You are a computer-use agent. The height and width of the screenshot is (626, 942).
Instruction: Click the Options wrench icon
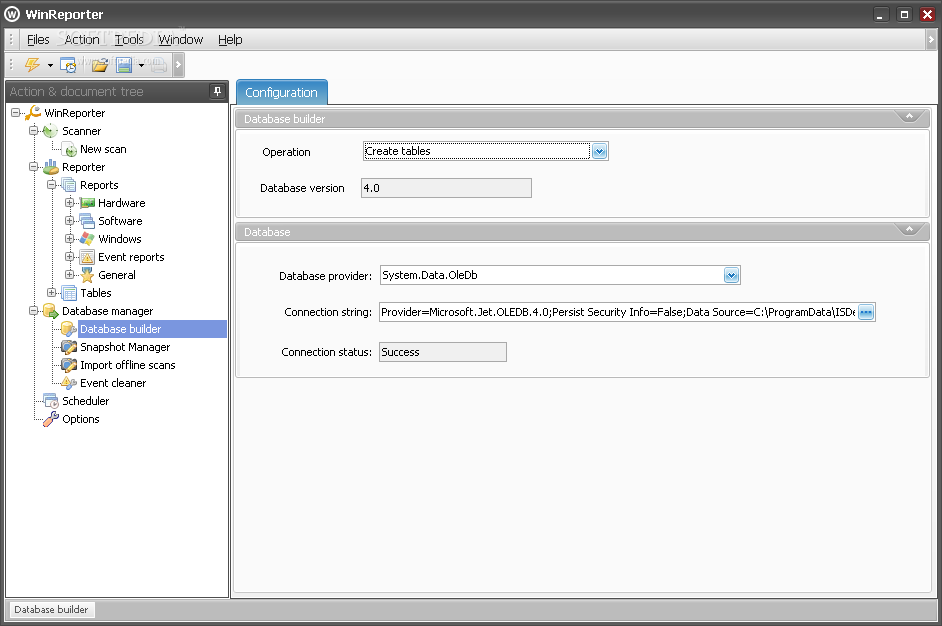(51, 419)
